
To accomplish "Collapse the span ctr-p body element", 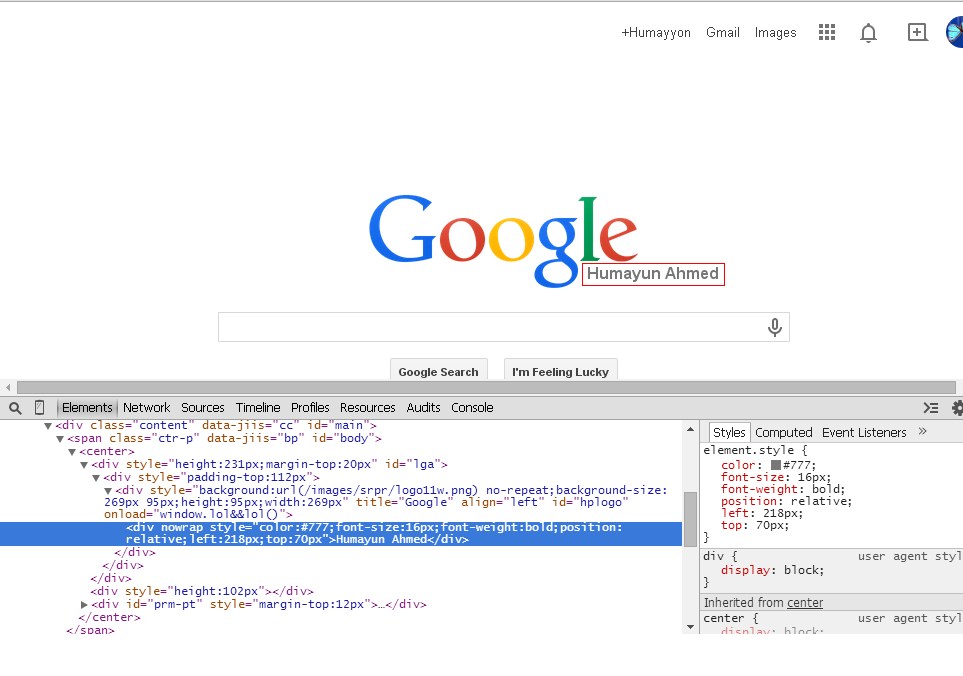I will 58,437.
